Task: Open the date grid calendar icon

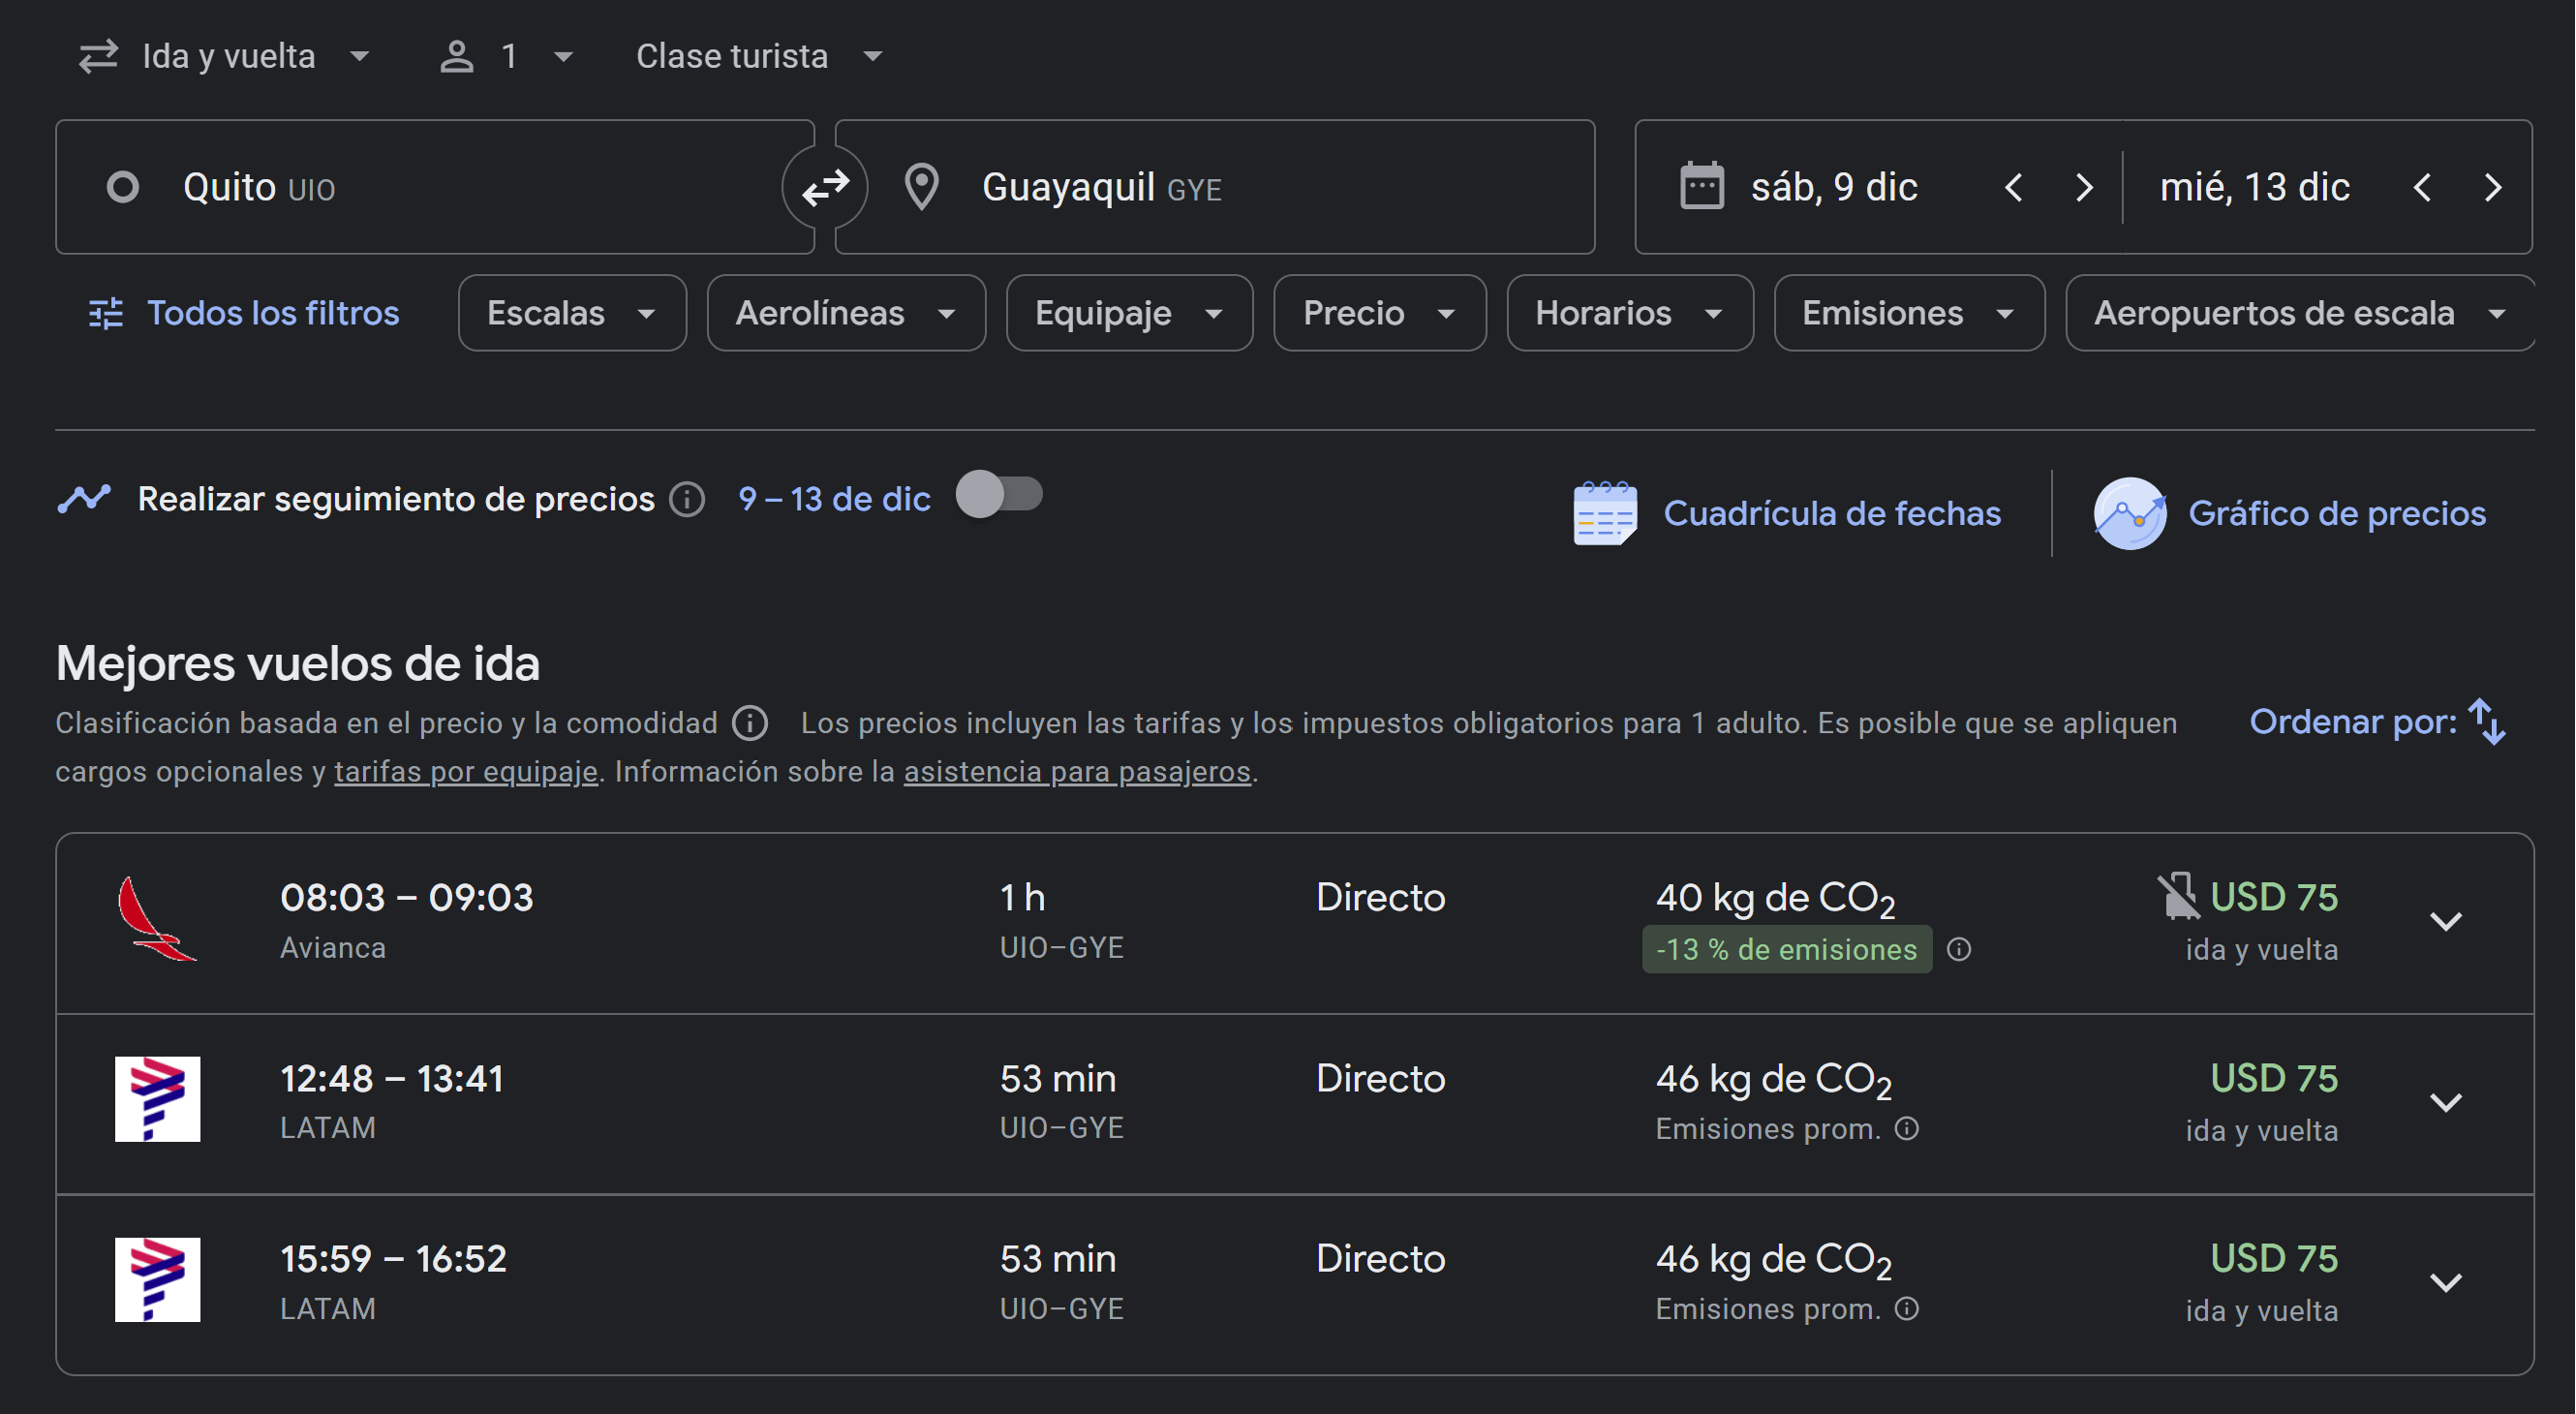Action: (1604, 513)
